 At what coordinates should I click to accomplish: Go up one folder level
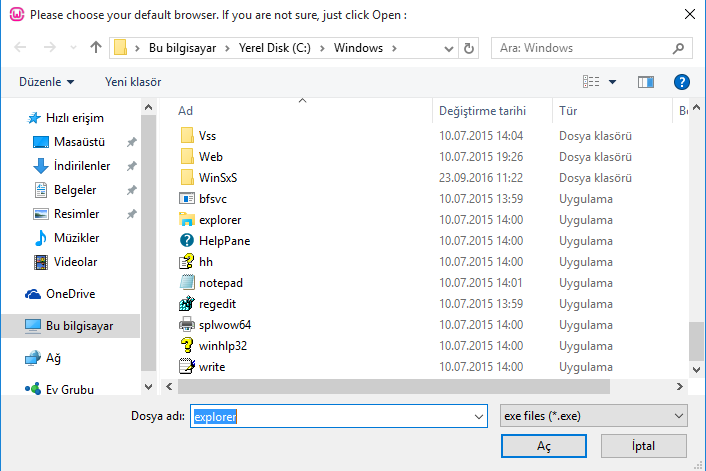pyautogui.click(x=95, y=47)
